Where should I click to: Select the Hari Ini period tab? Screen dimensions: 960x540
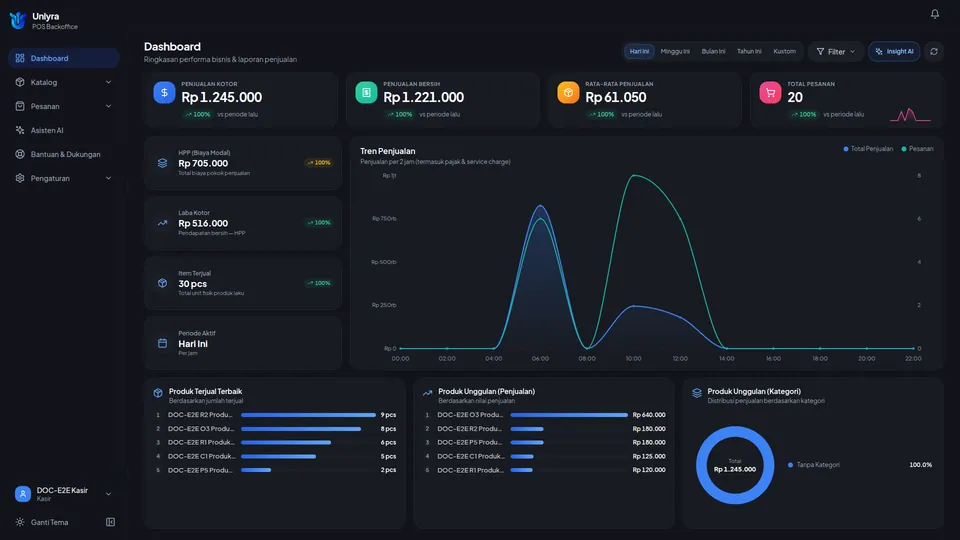tap(639, 51)
